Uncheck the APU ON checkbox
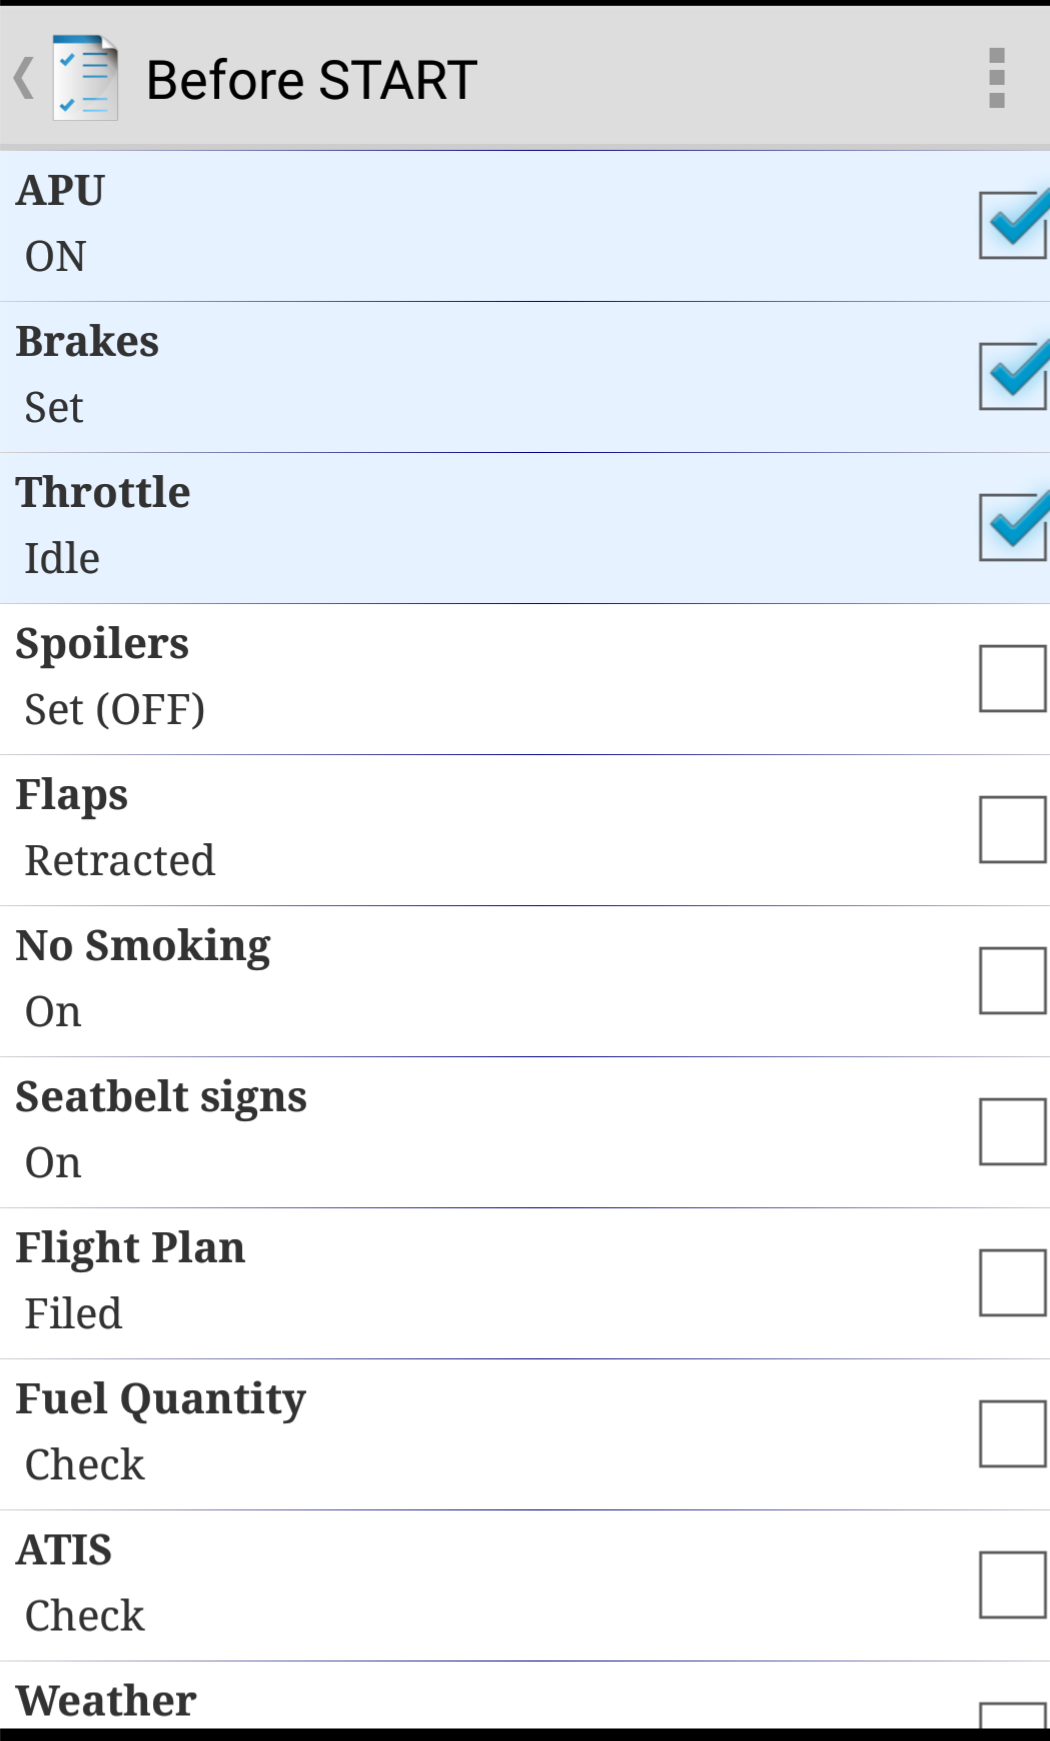The width and height of the screenshot is (1050, 1741). click(1012, 225)
